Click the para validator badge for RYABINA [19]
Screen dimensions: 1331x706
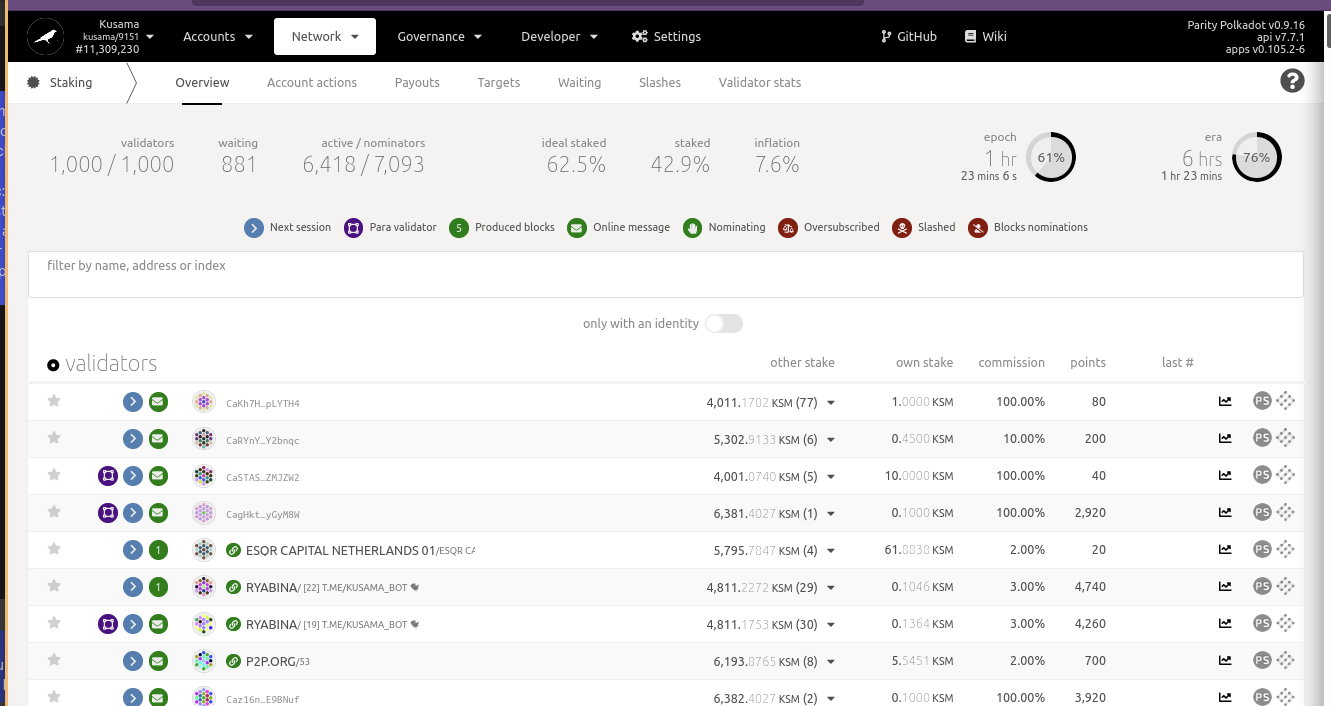(x=108, y=624)
